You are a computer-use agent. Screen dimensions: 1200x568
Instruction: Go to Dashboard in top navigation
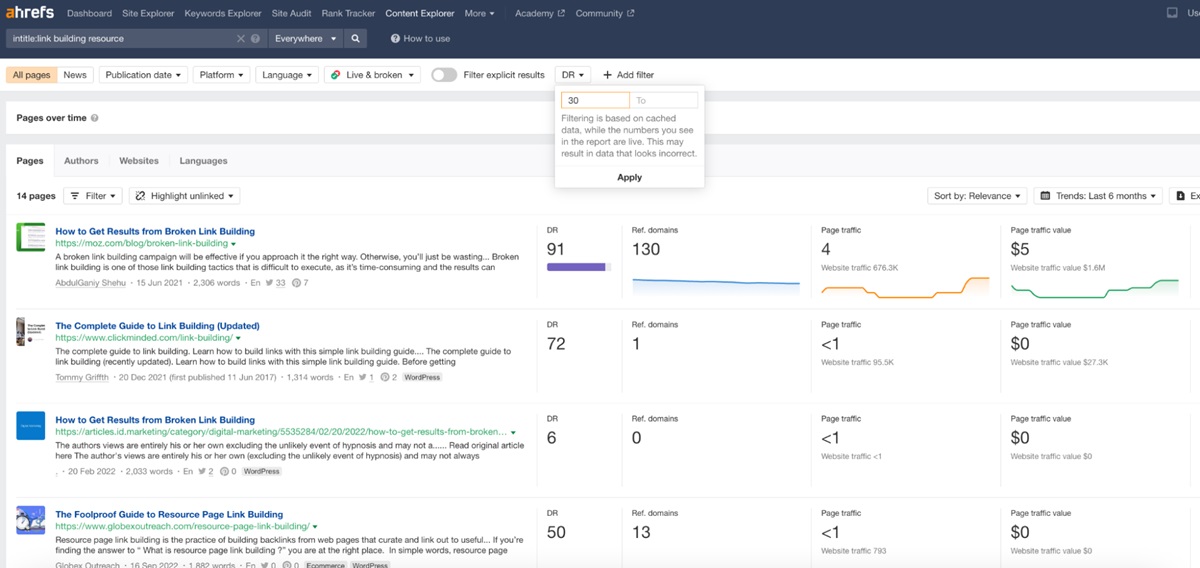tap(89, 13)
